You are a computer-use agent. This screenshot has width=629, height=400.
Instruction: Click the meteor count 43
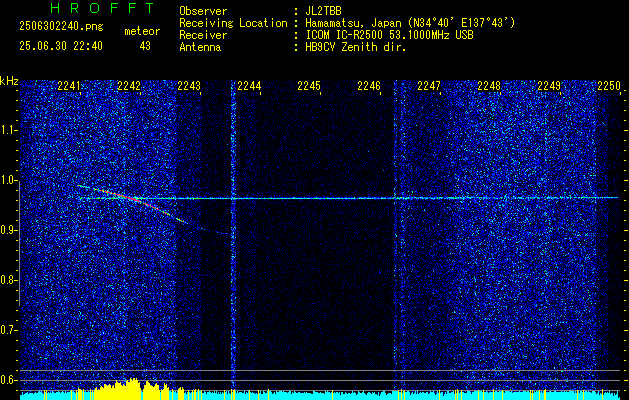pyautogui.click(x=145, y=46)
